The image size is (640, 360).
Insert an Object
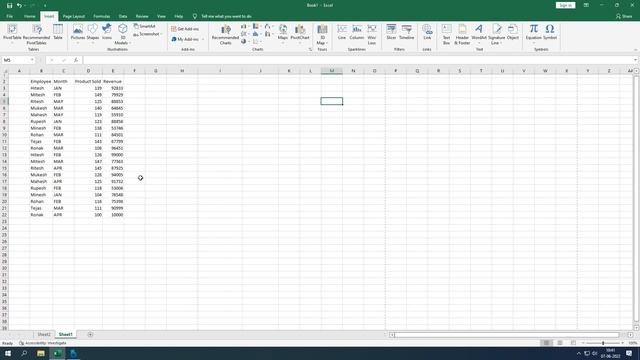tap(513, 32)
